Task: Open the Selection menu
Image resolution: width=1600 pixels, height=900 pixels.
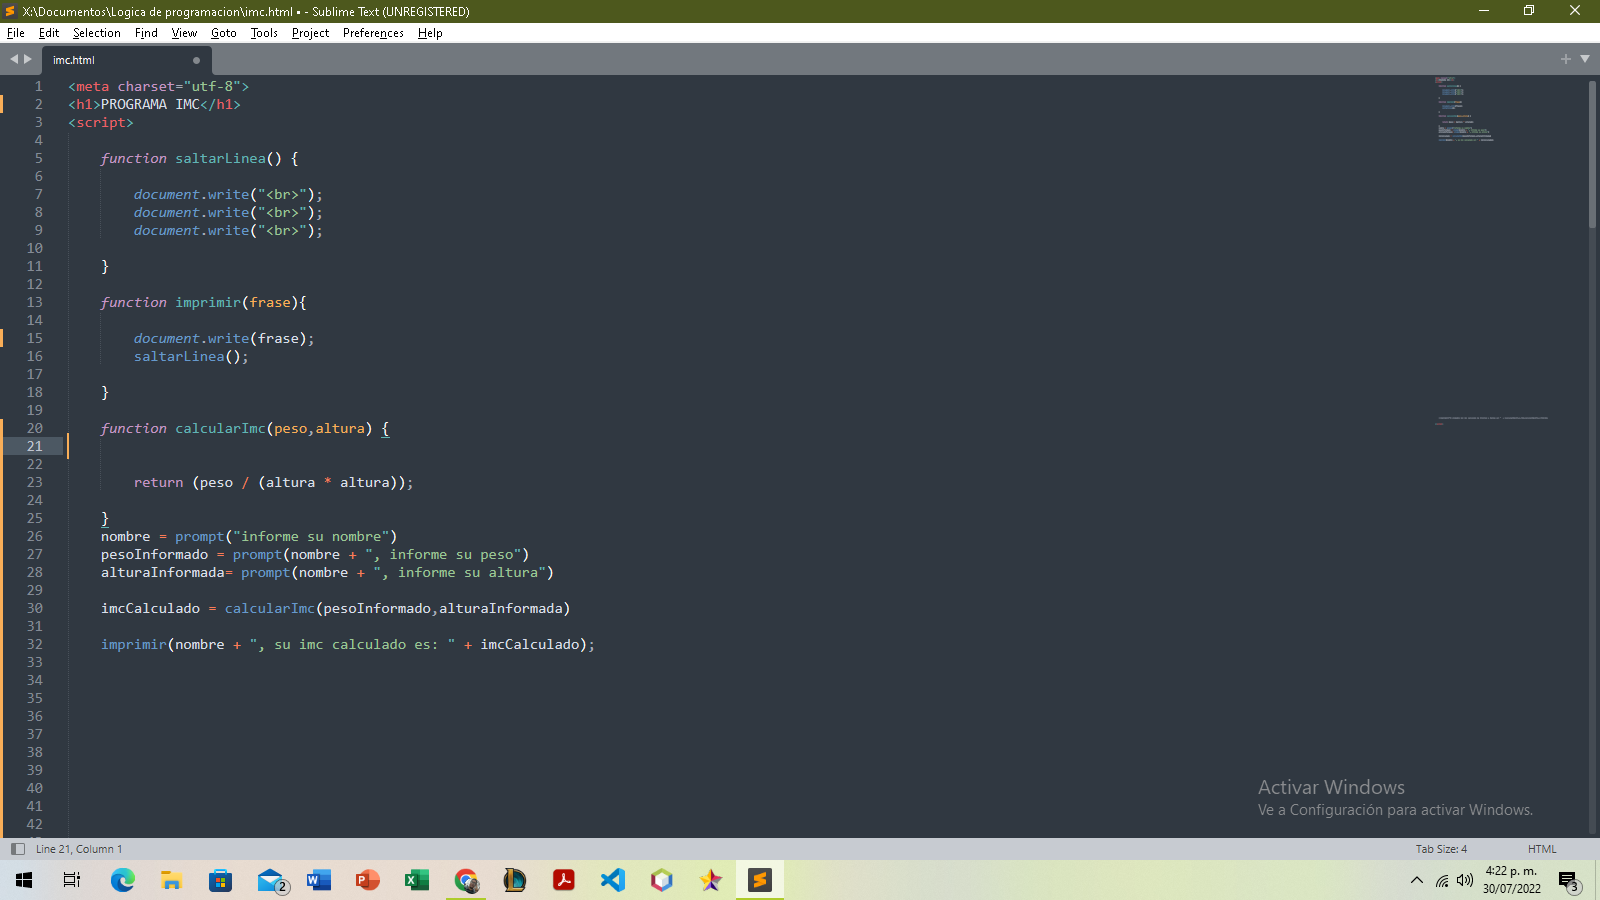Action: pyautogui.click(x=96, y=33)
